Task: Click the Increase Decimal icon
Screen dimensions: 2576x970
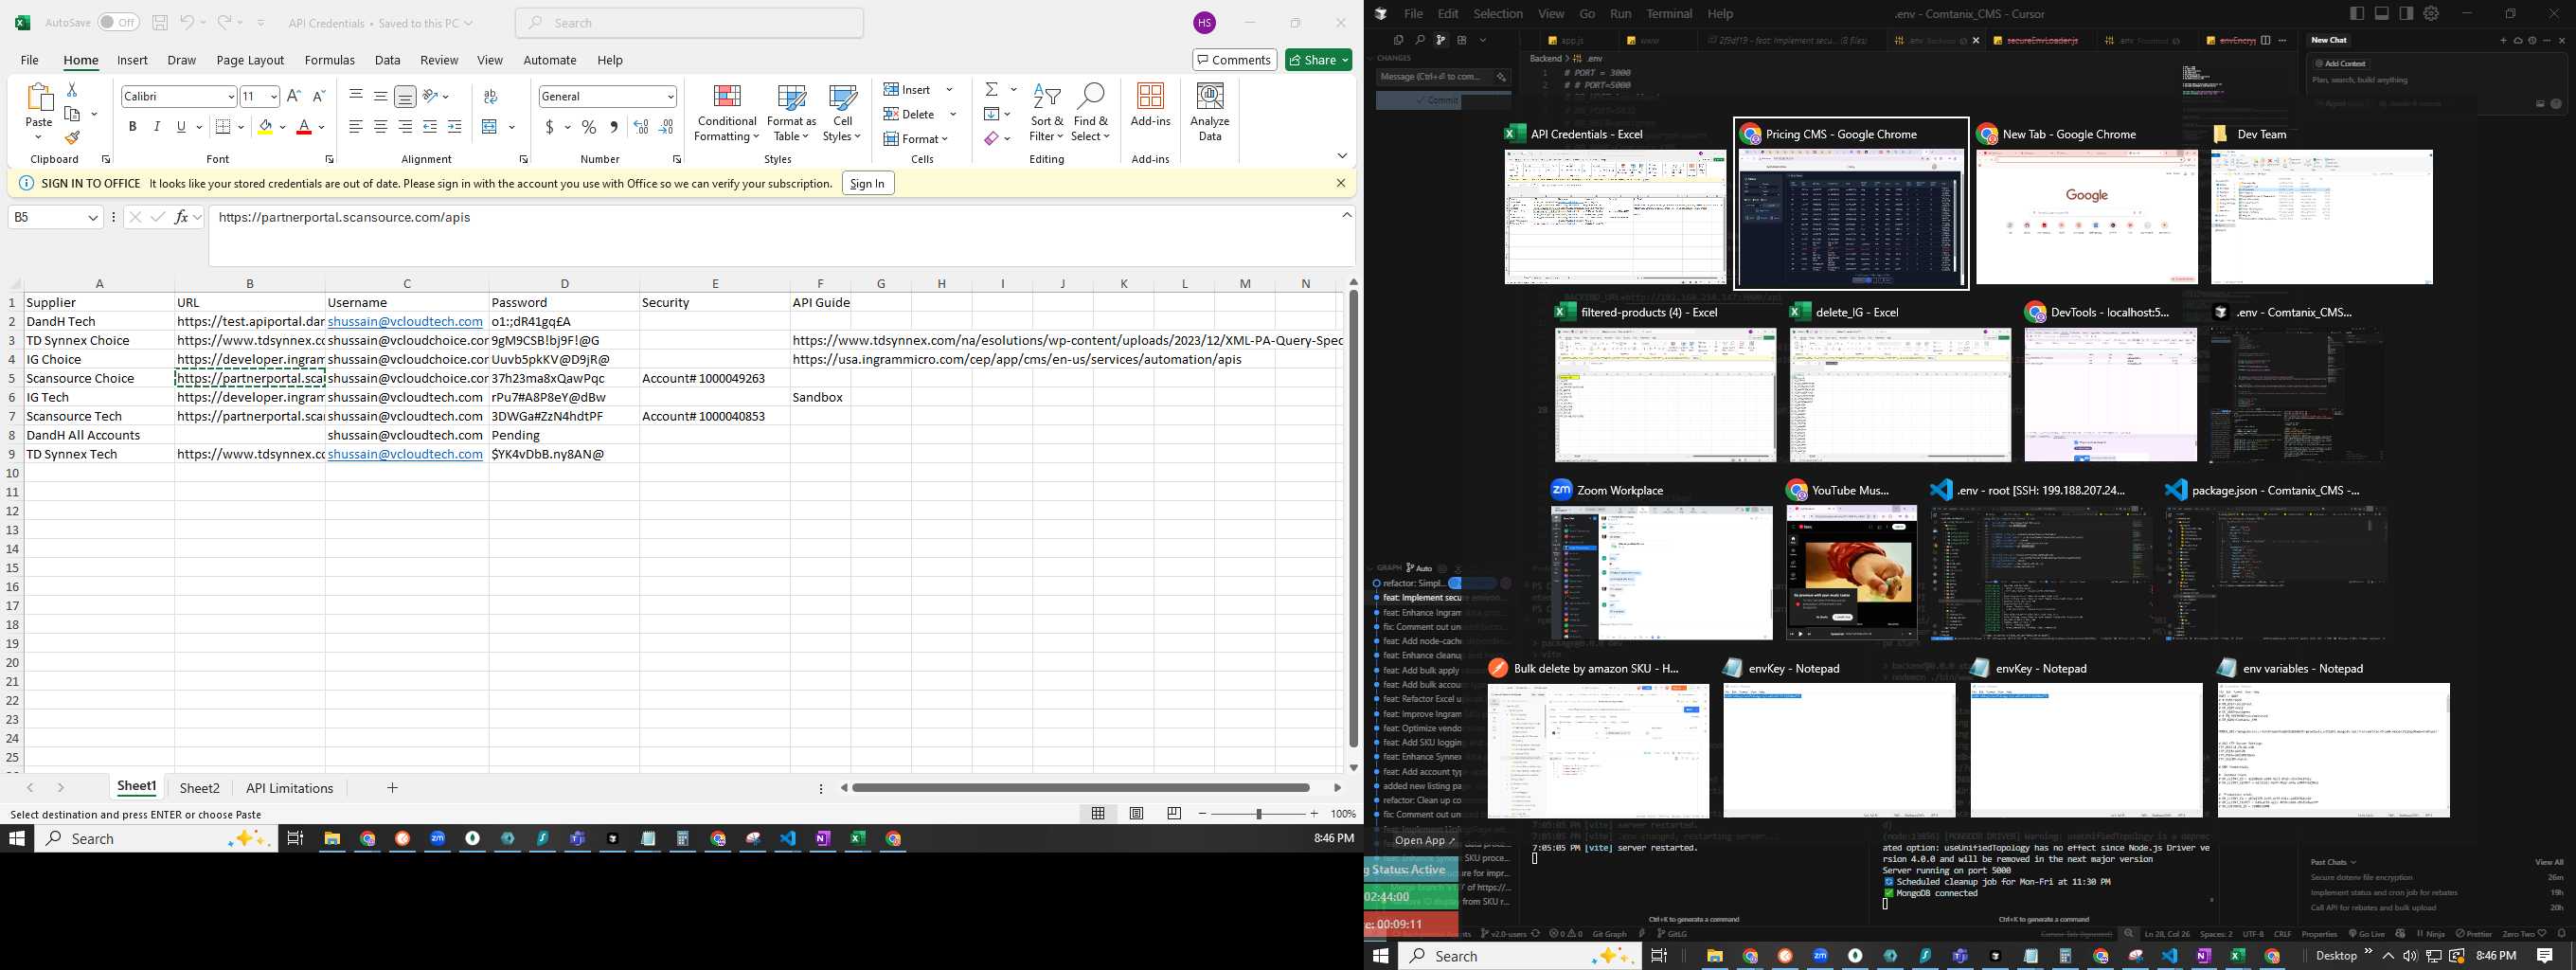Action: (x=641, y=127)
